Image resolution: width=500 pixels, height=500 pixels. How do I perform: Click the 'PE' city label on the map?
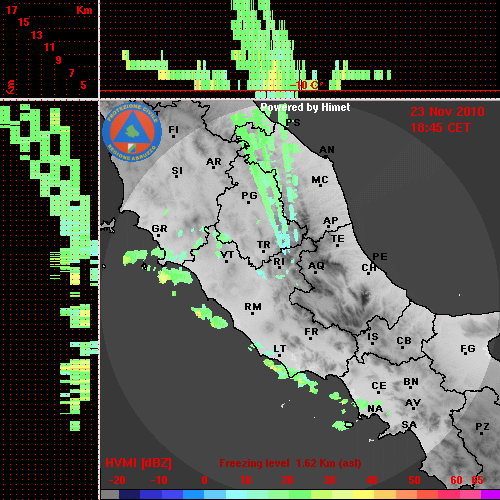pos(380,256)
